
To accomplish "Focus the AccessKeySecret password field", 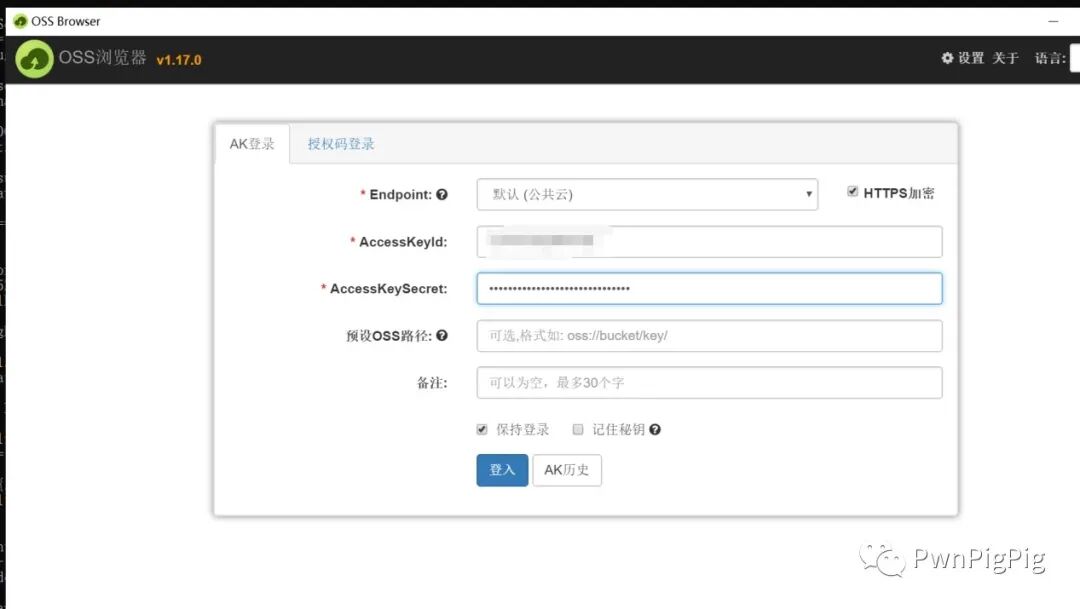I will click(709, 289).
